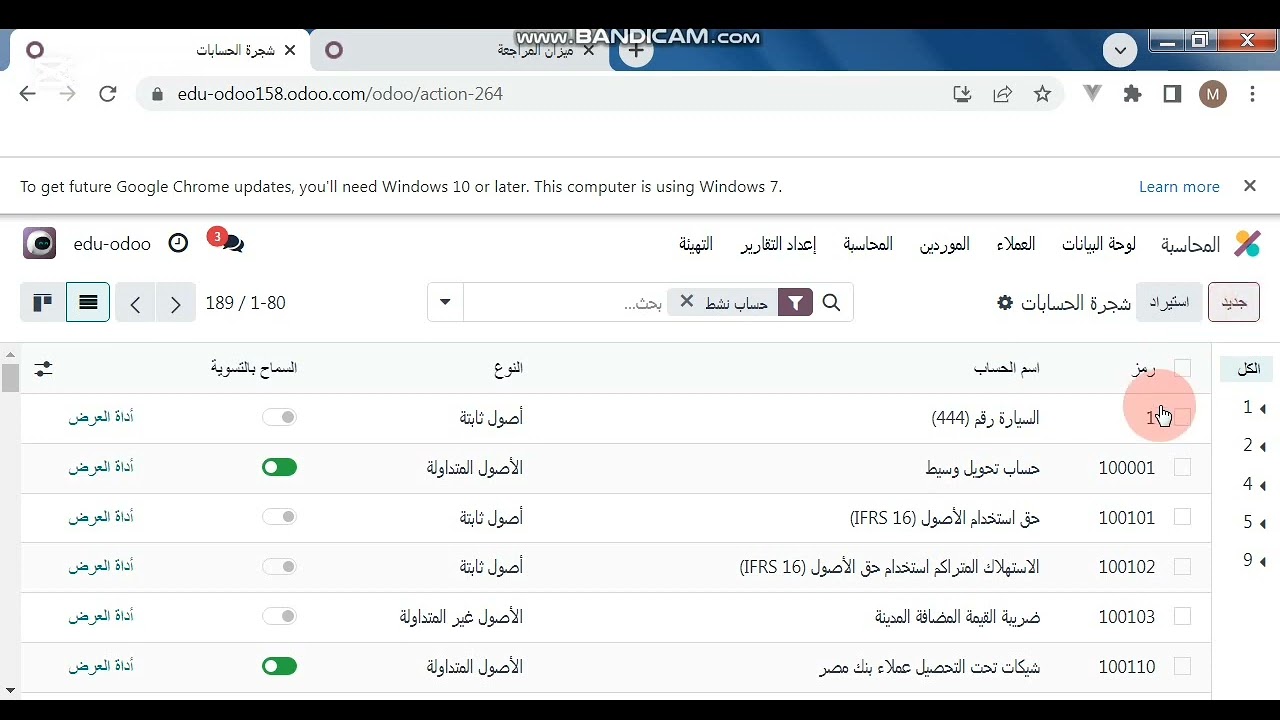Sort by the النوع column header

[508, 368]
